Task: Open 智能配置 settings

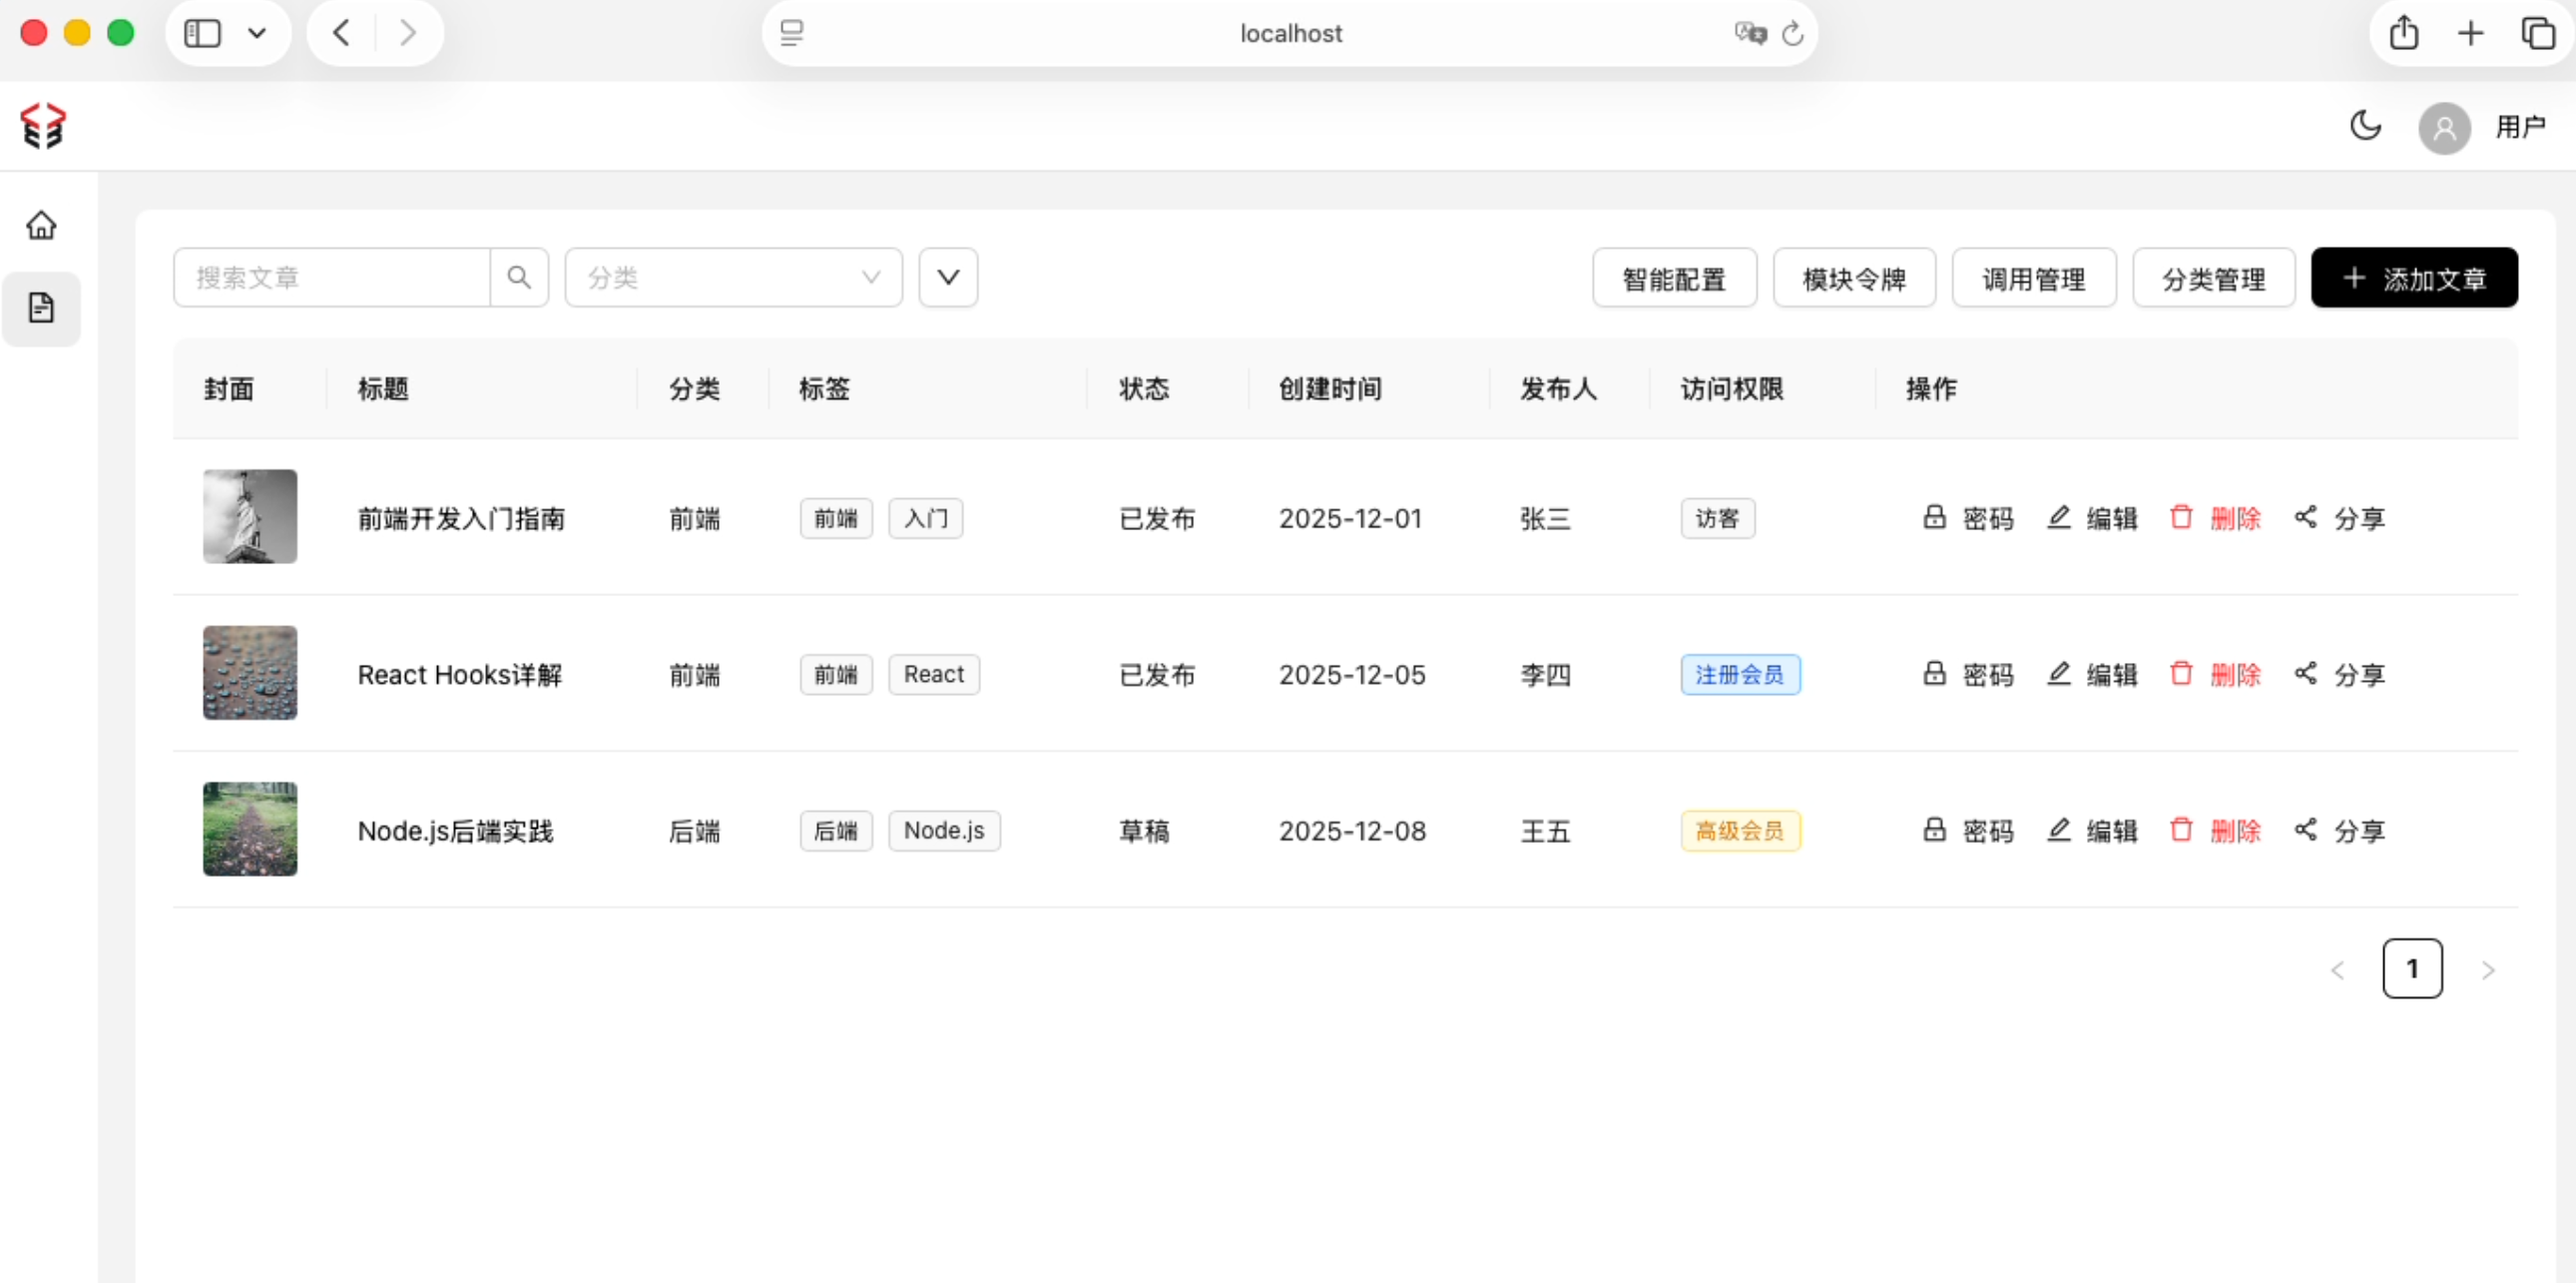Action: click(1674, 278)
